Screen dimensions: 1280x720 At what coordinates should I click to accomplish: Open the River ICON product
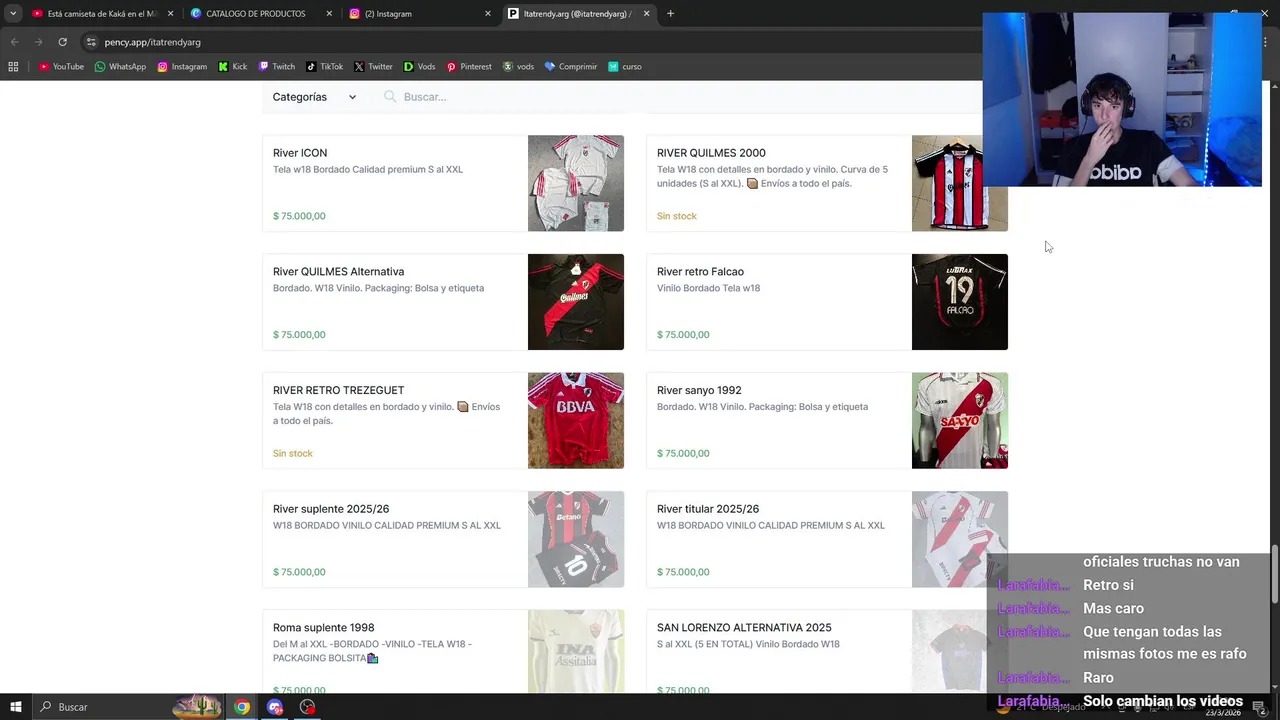pyautogui.click(x=443, y=183)
